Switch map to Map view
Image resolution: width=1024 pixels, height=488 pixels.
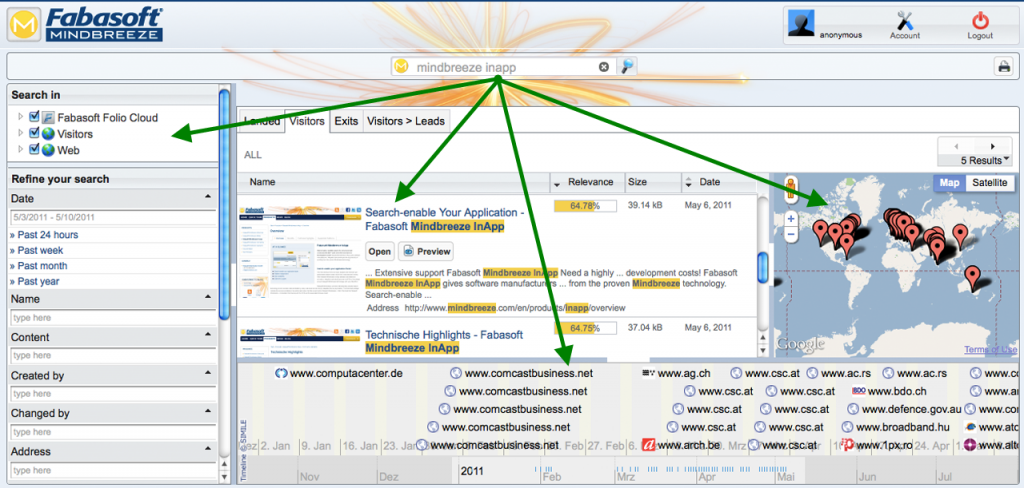[949, 183]
